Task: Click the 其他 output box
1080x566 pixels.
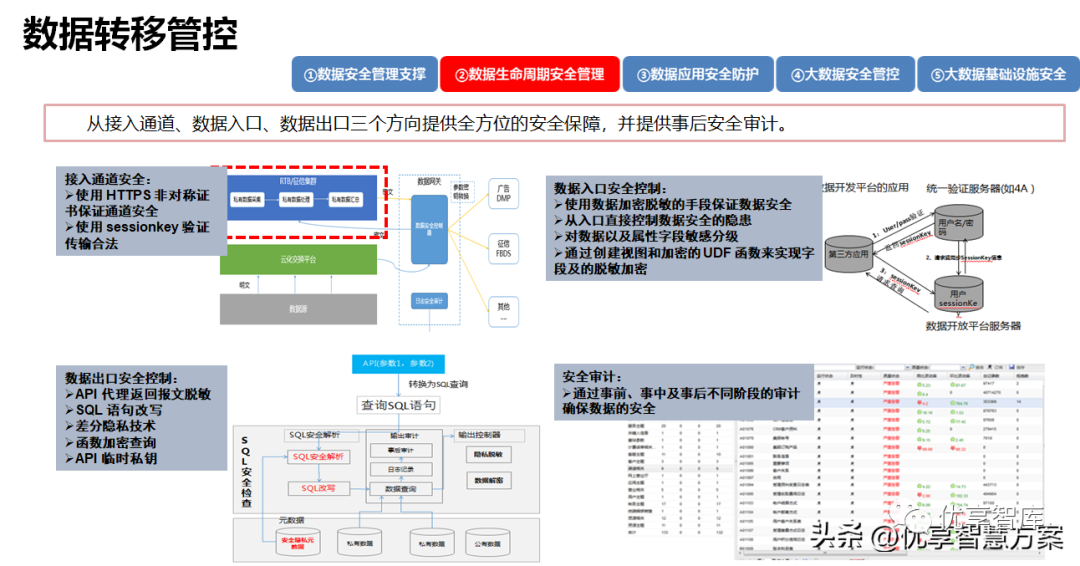Action: coord(503,311)
